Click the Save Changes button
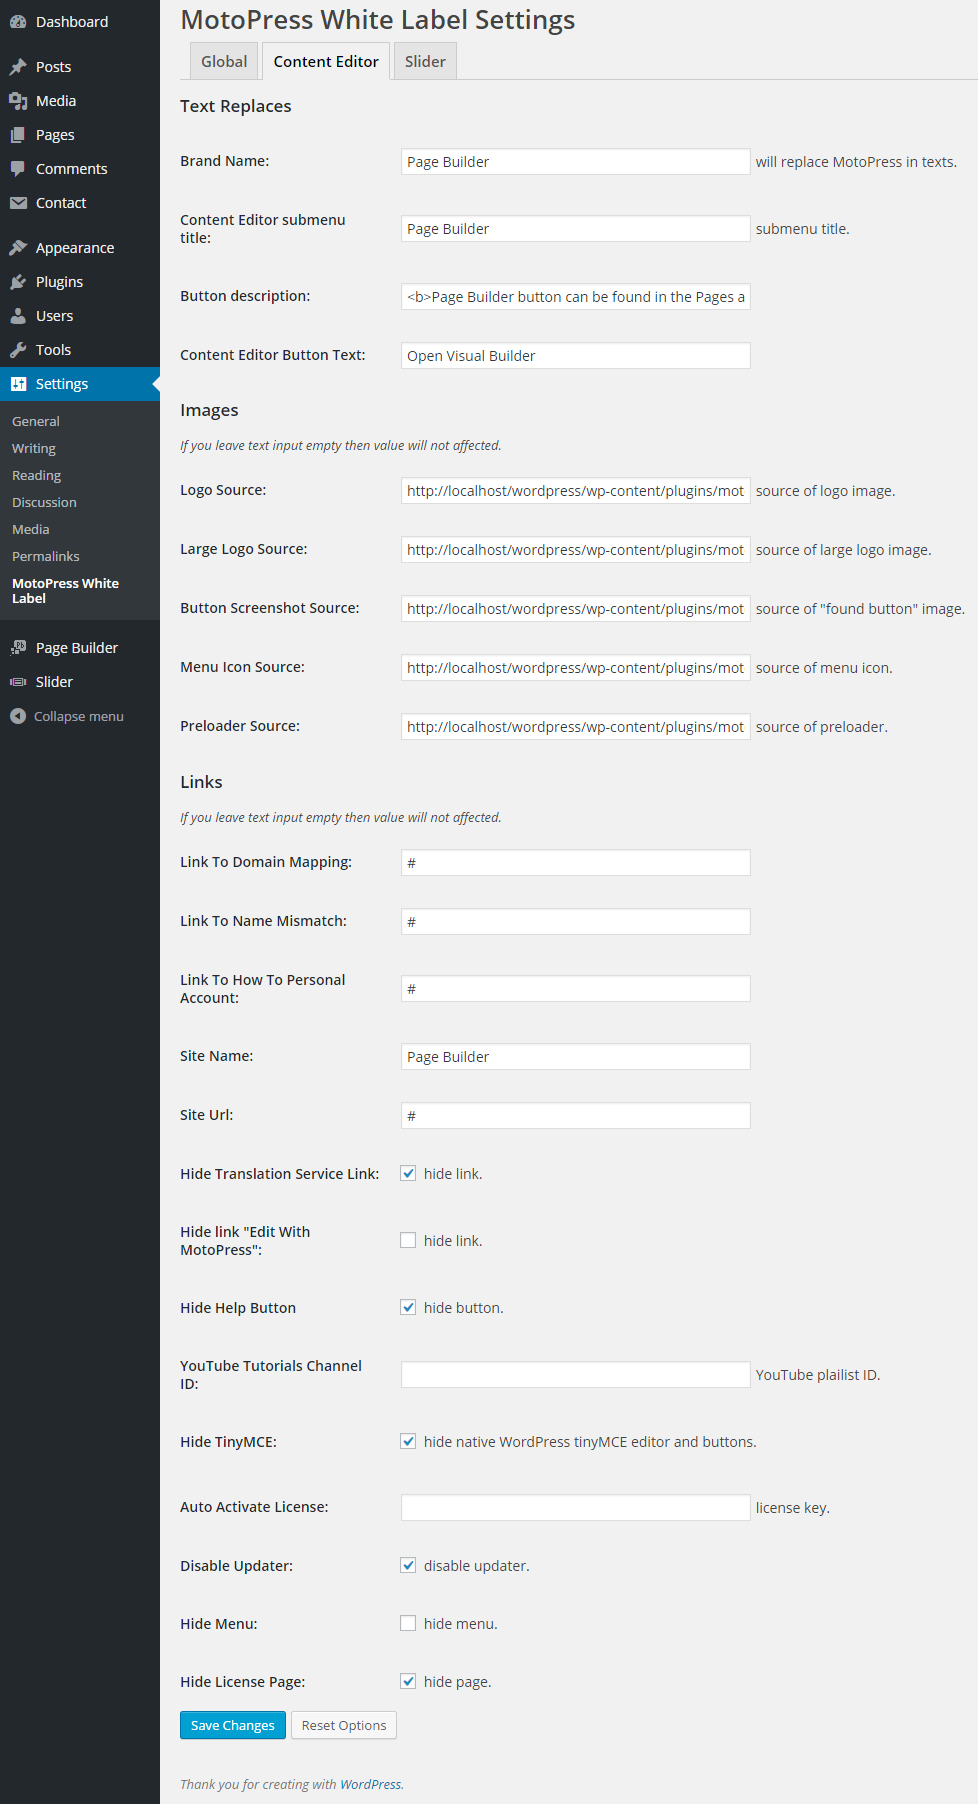Screen dimensions: 978x1804 coord(233,1725)
